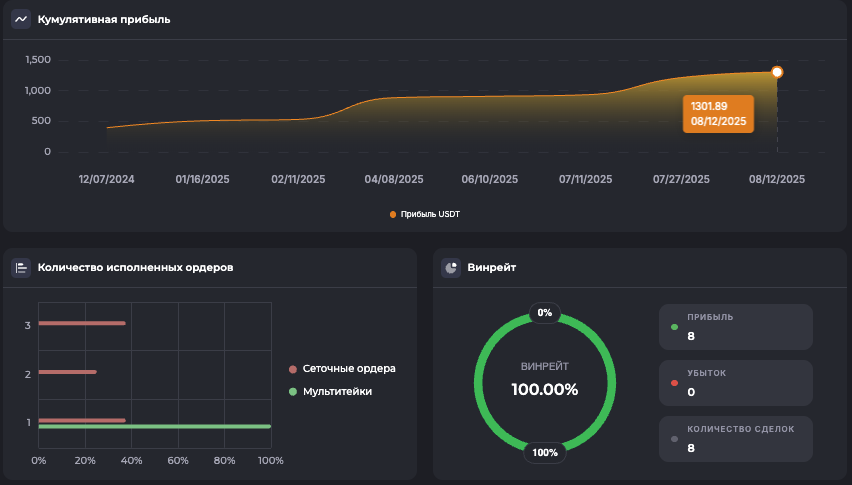Click the white data point marker on chart

[777, 72]
